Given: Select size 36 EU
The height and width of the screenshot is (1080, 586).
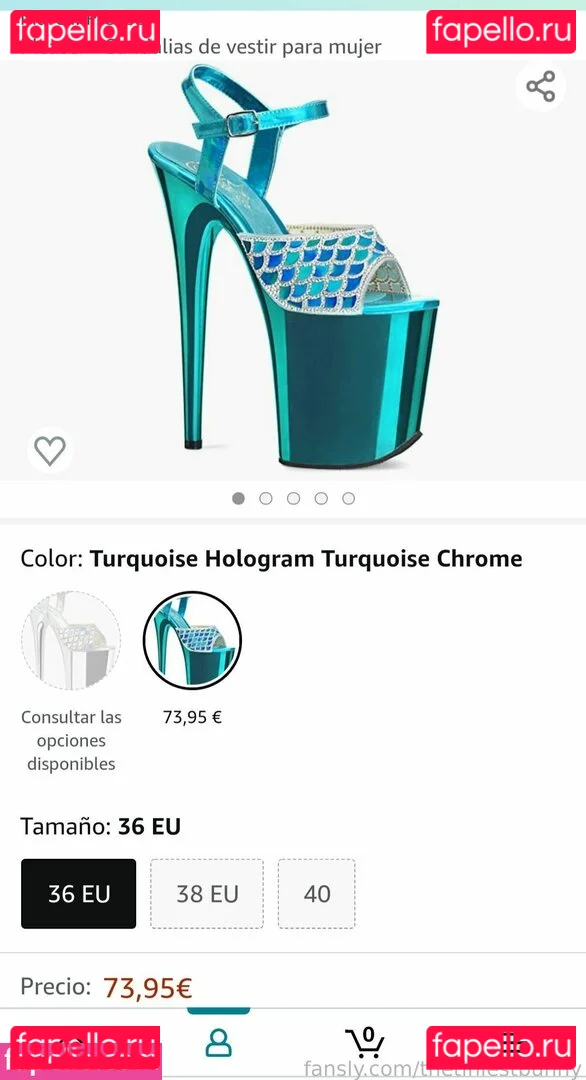Looking at the screenshot, I should click(x=79, y=893).
